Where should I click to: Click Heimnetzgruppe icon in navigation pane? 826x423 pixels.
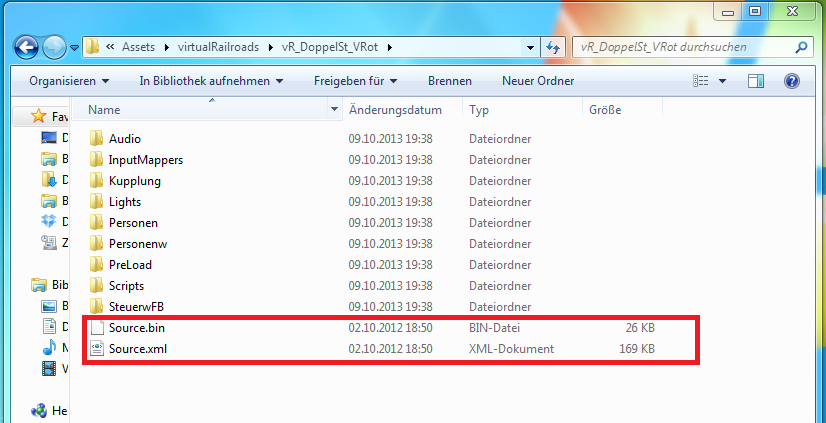[x=39, y=410]
